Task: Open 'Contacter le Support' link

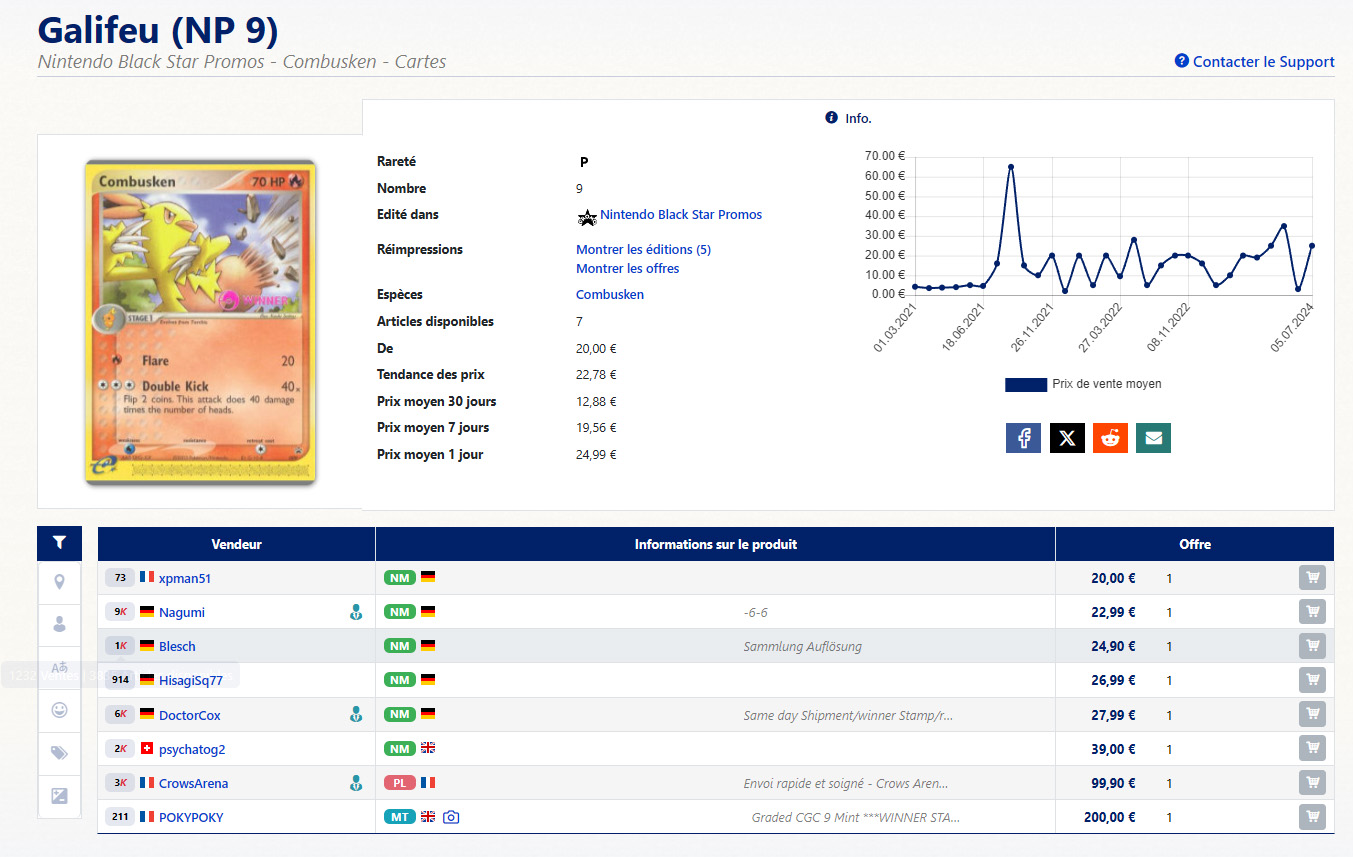Action: (1263, 62)
